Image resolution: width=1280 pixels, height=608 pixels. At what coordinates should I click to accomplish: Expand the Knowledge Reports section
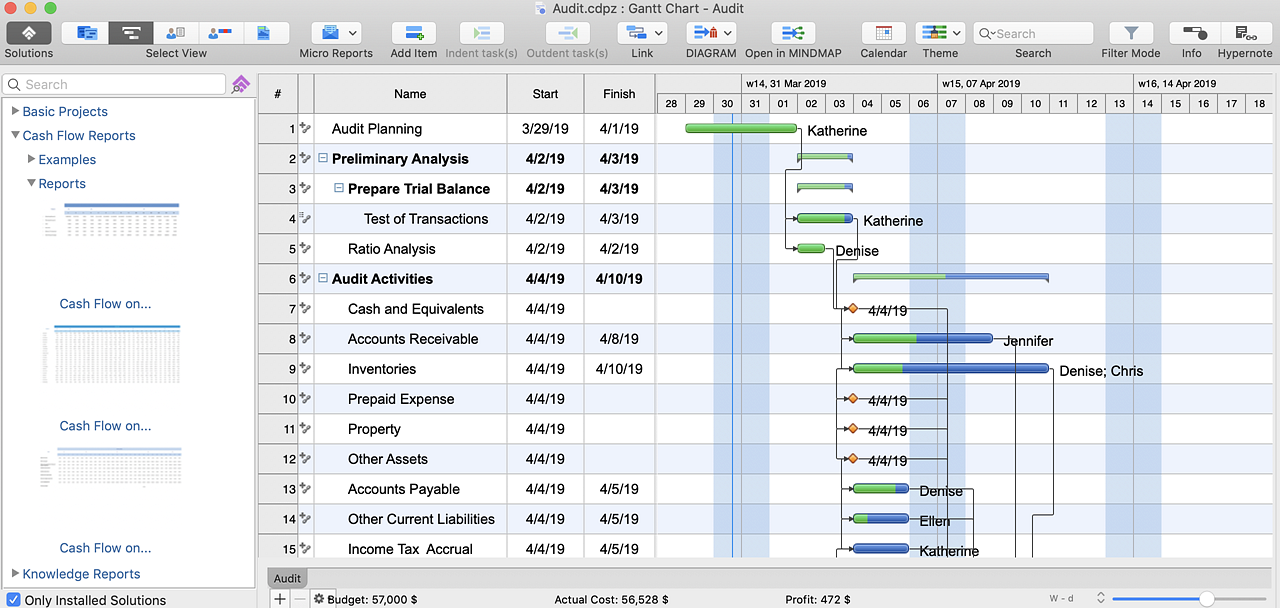(15, 574)
